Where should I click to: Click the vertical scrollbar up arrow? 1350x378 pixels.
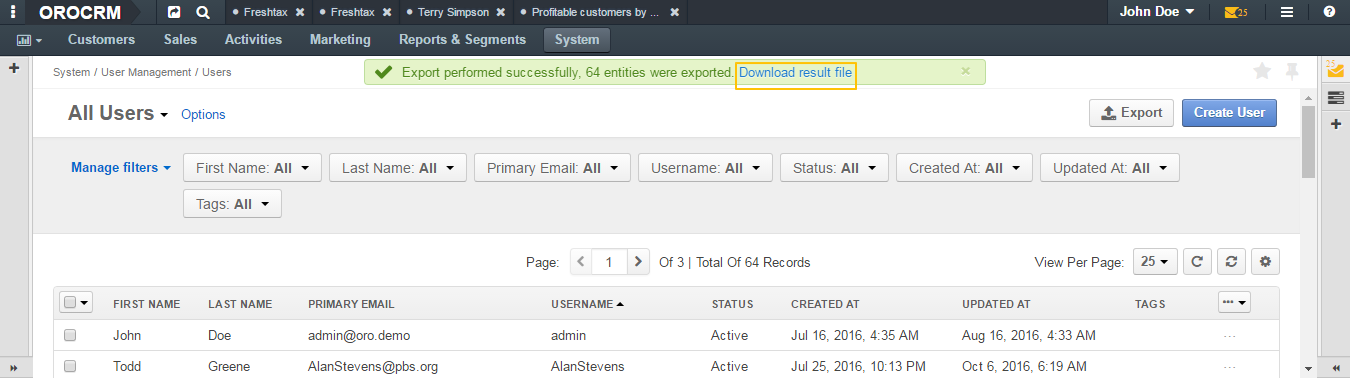(1308, 98)
